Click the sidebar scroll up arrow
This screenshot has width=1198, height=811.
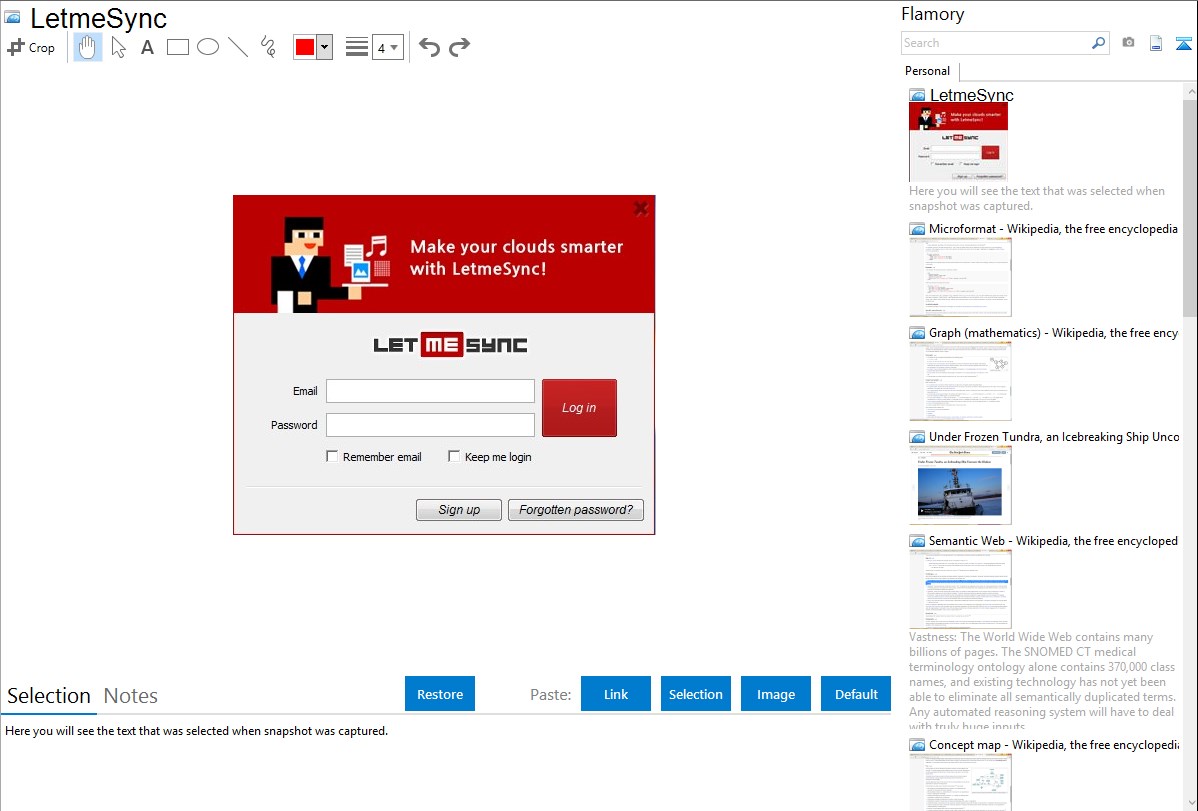click(x=1190, y=91)
